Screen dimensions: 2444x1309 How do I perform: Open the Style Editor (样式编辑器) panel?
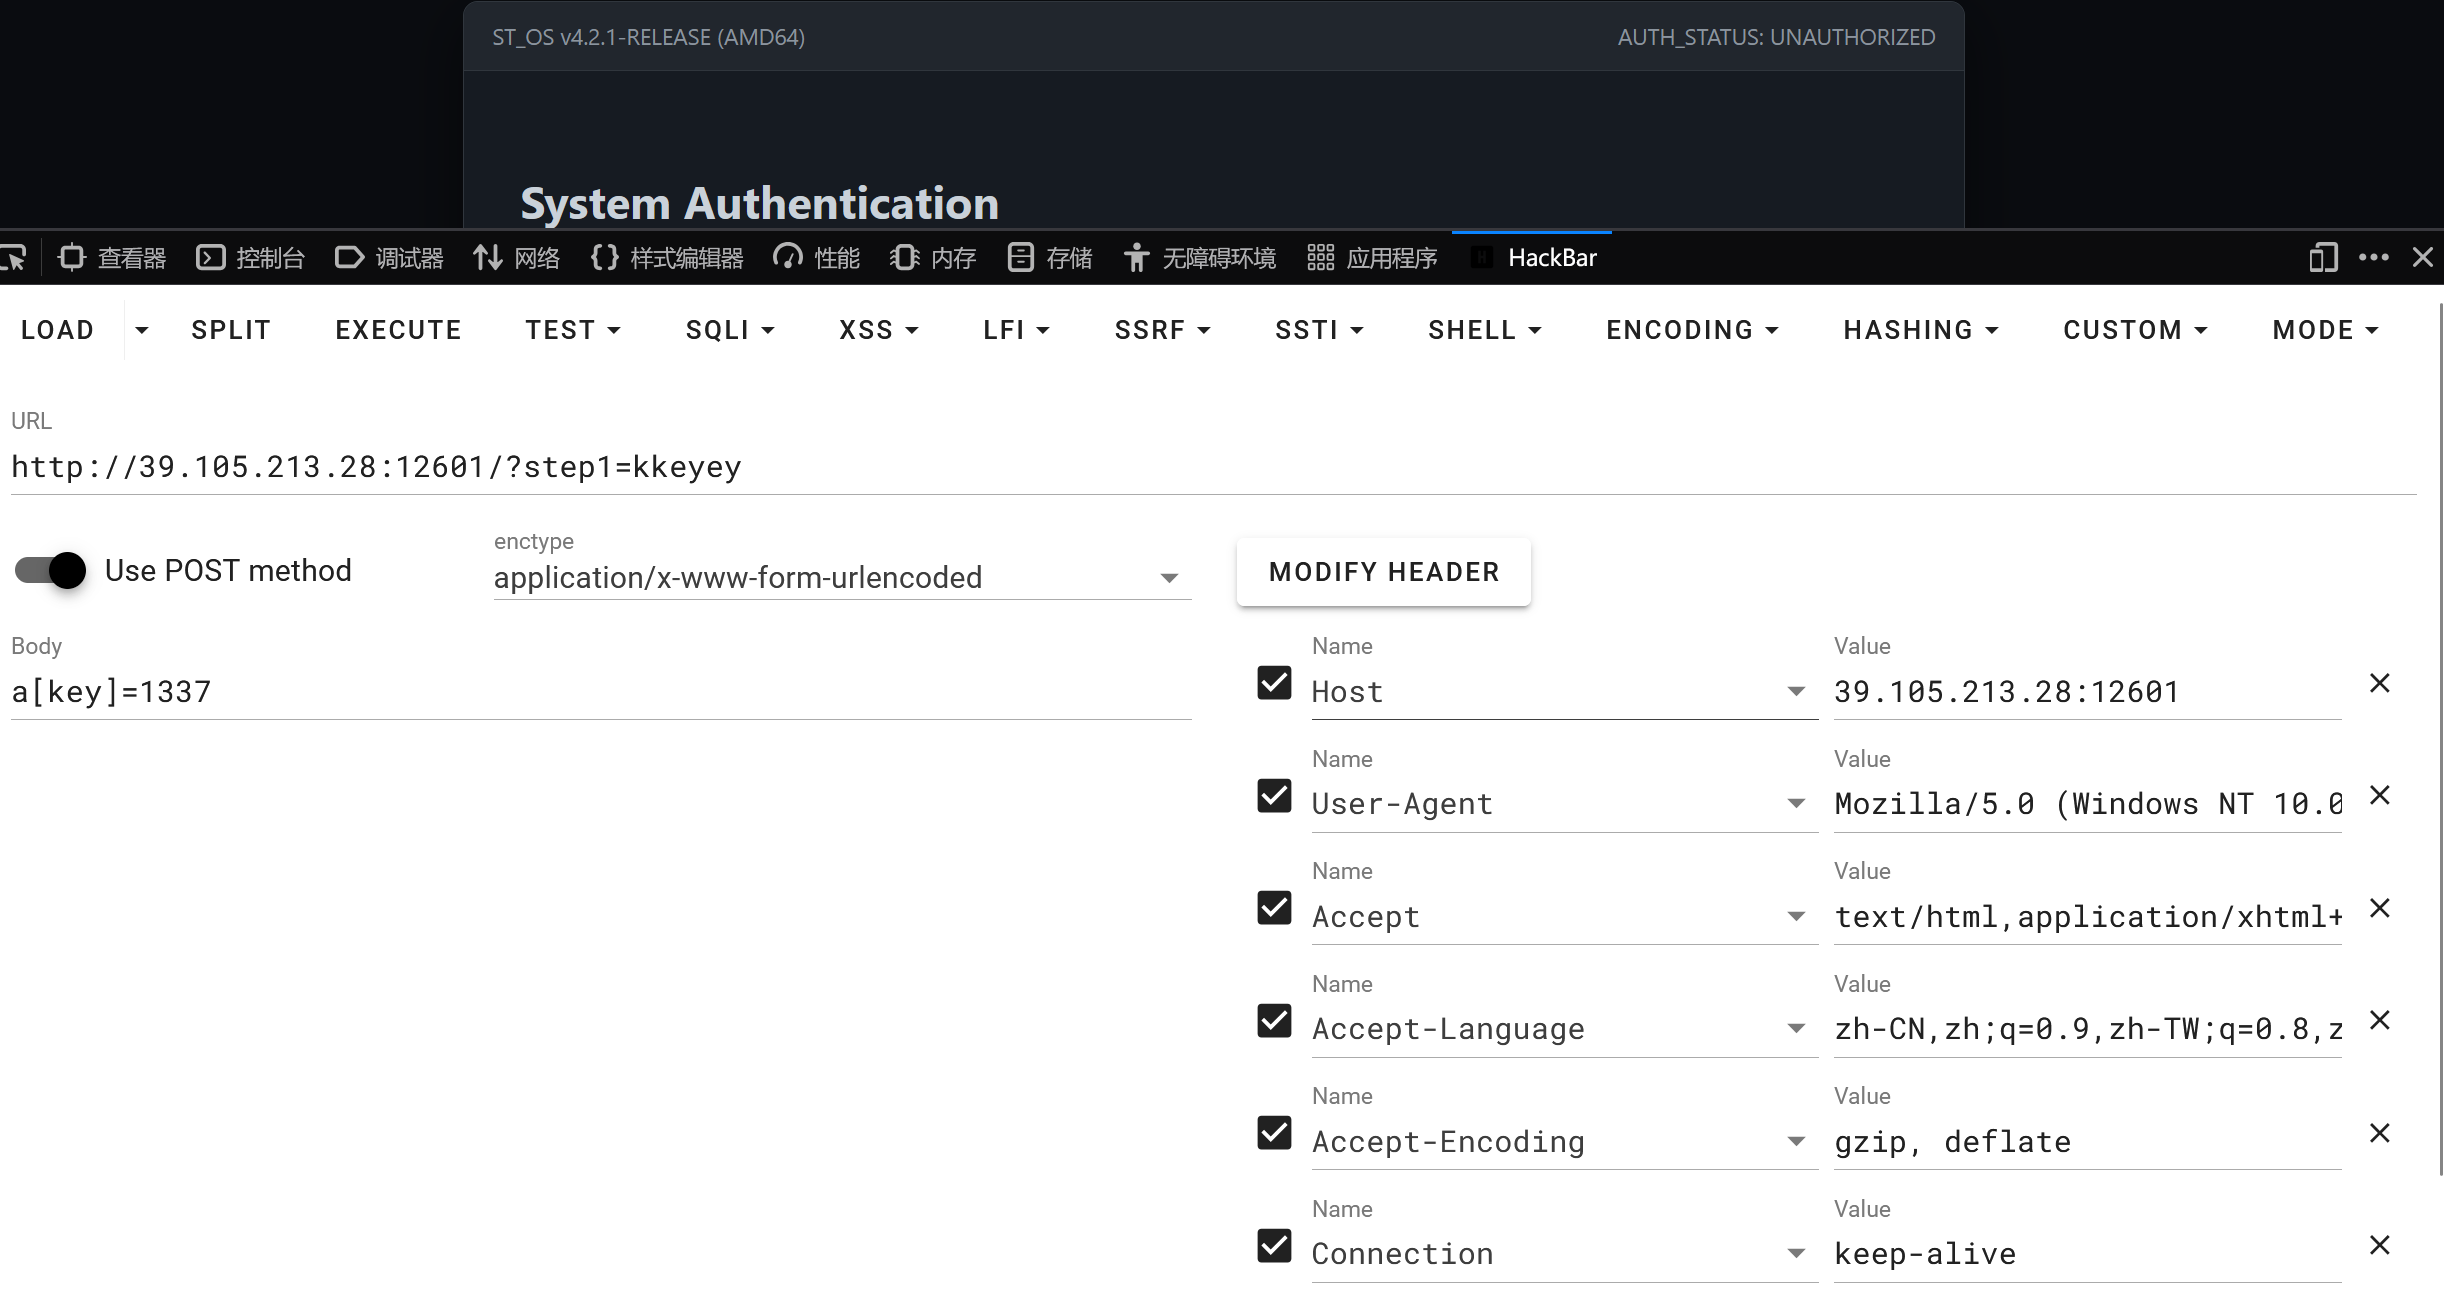[x=667, y=258]
